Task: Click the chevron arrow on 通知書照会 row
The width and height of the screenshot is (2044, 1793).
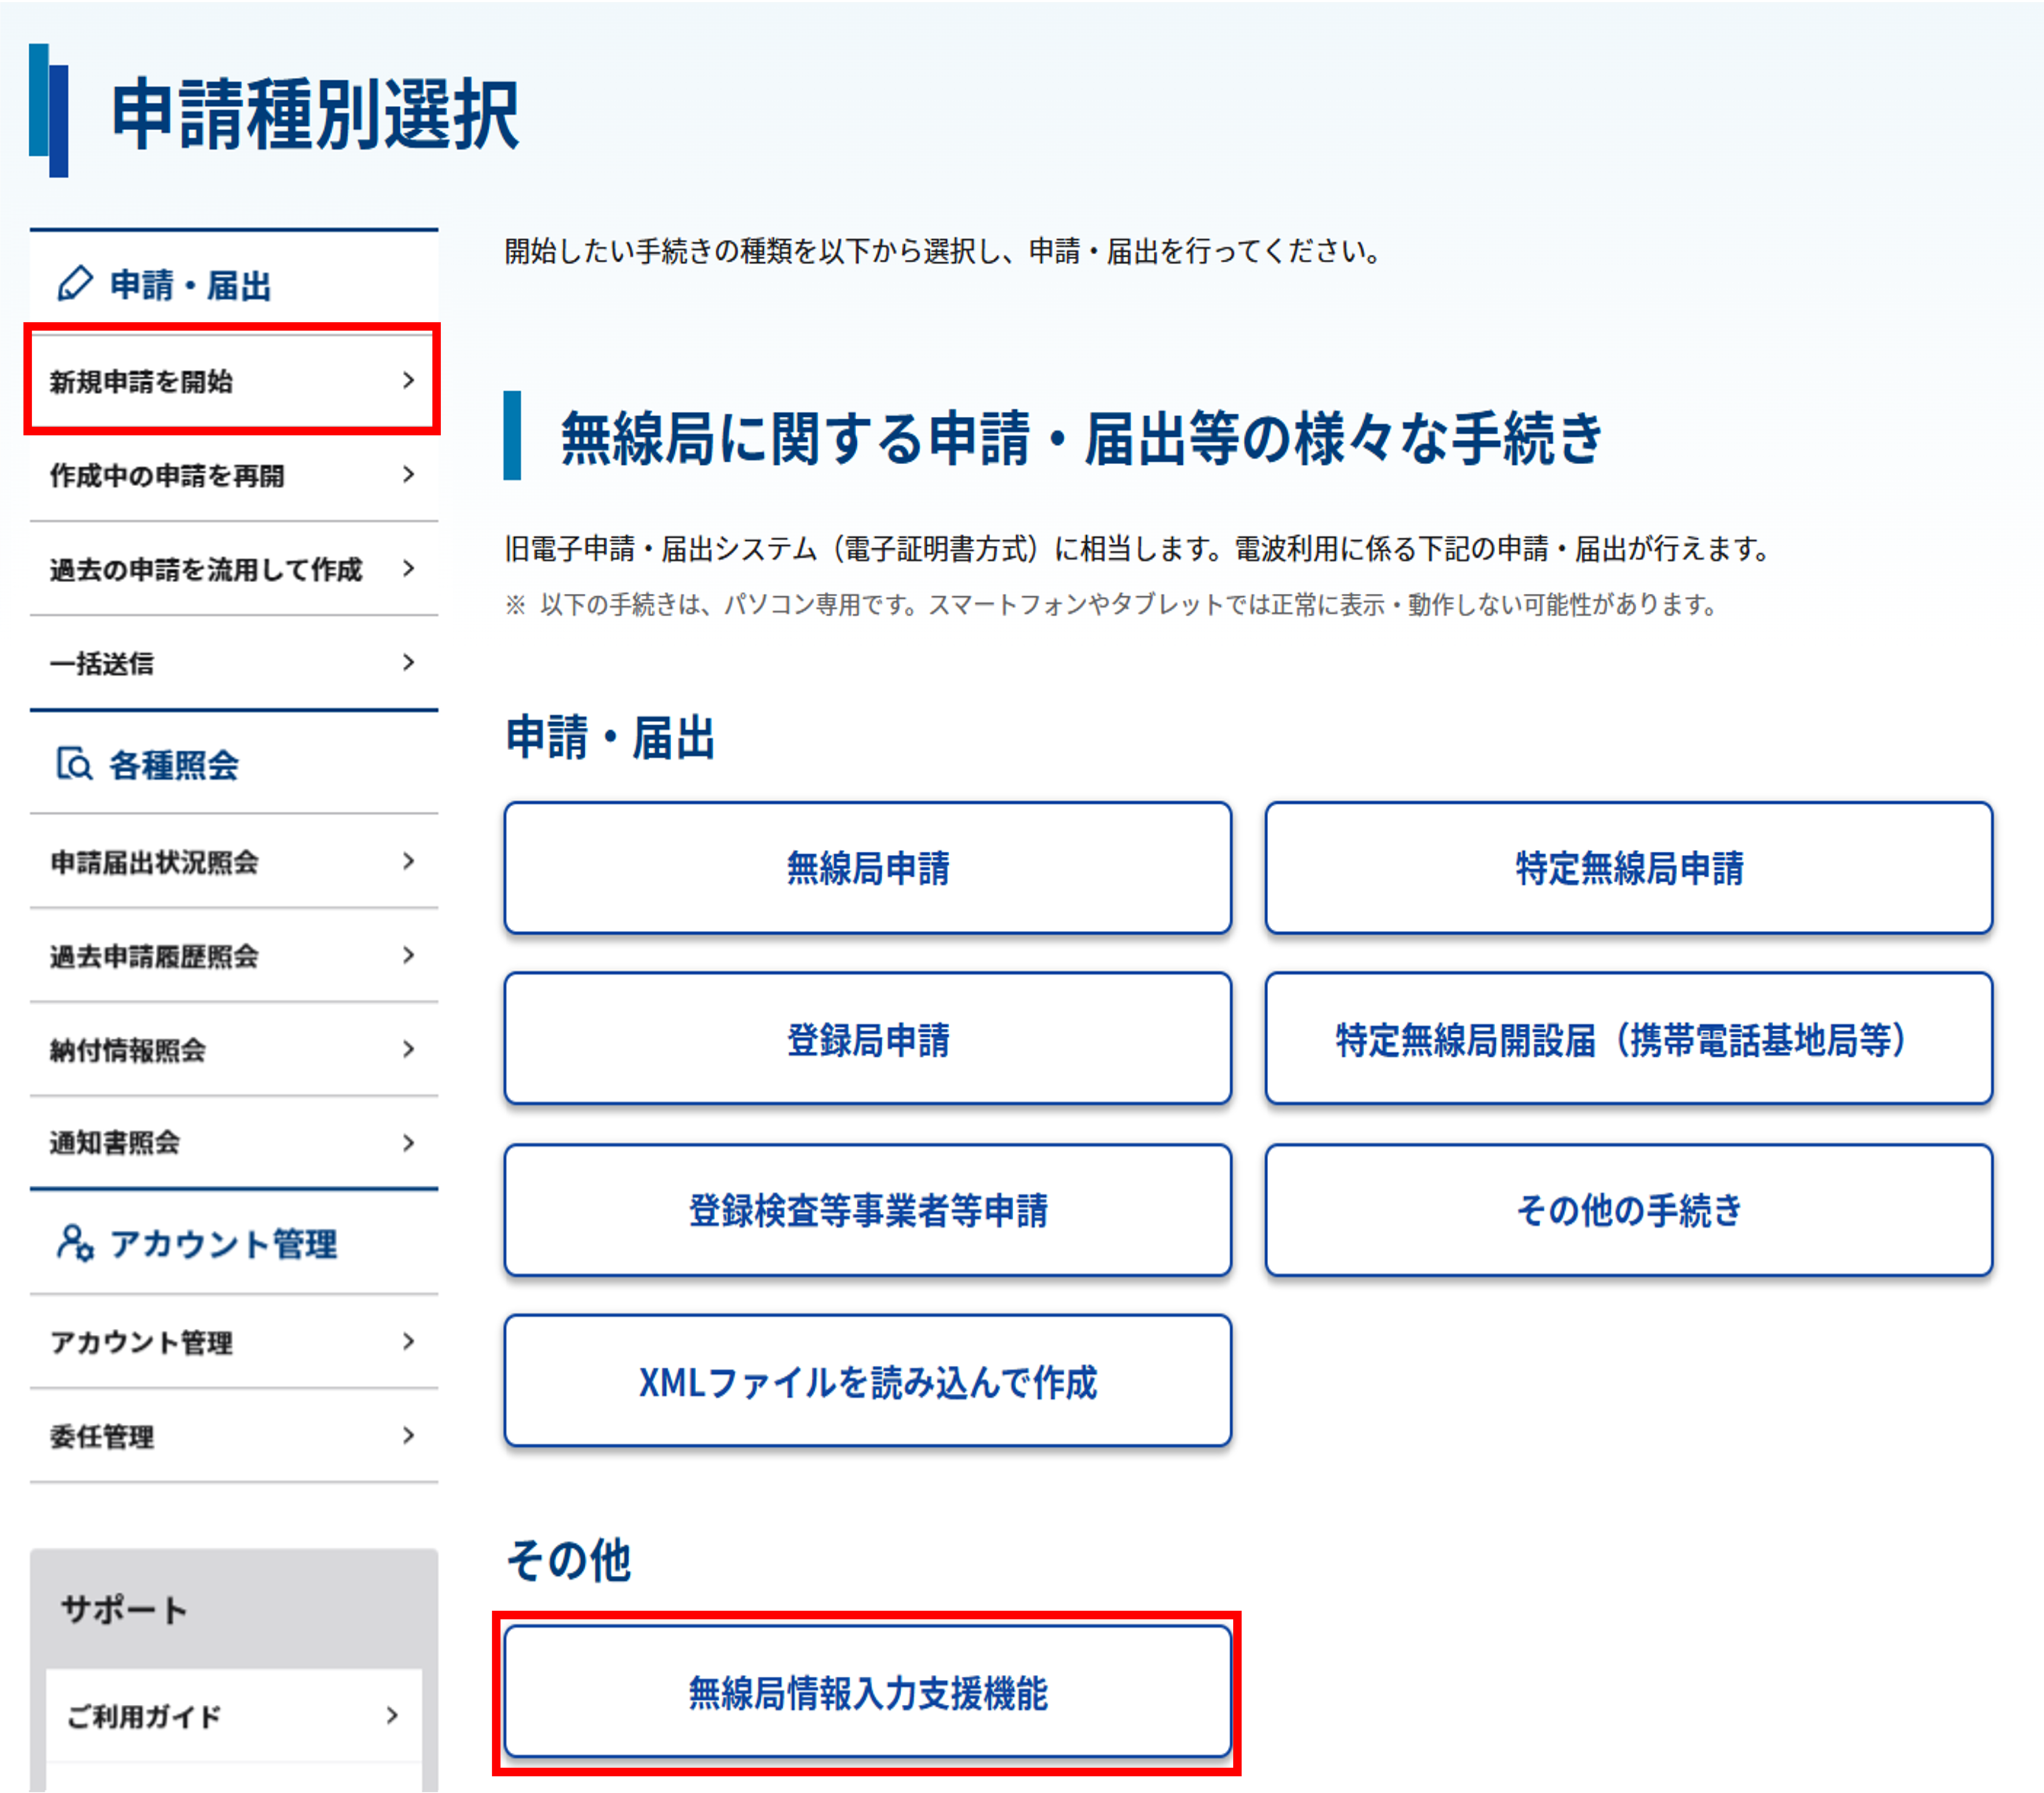Action: tap(408, 1143)
